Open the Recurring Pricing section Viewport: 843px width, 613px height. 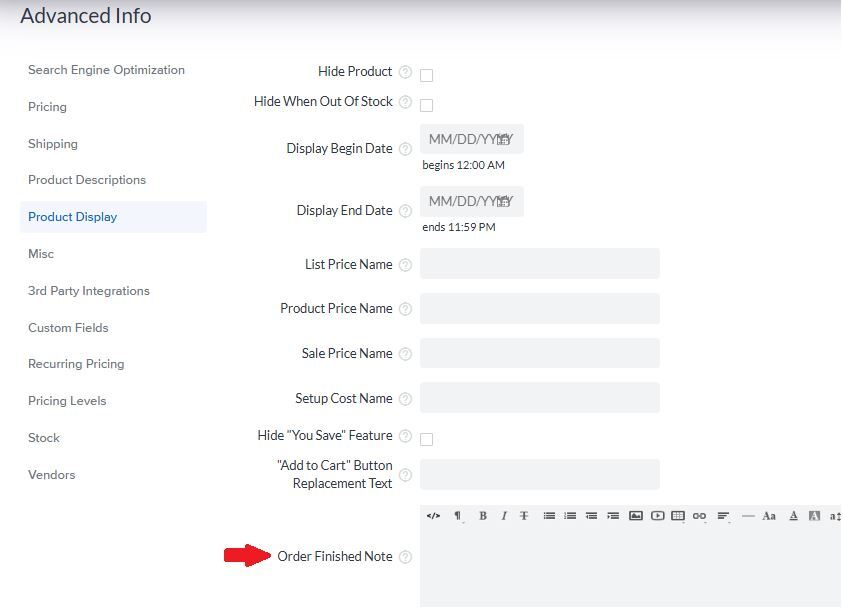(x=76, y=364)
